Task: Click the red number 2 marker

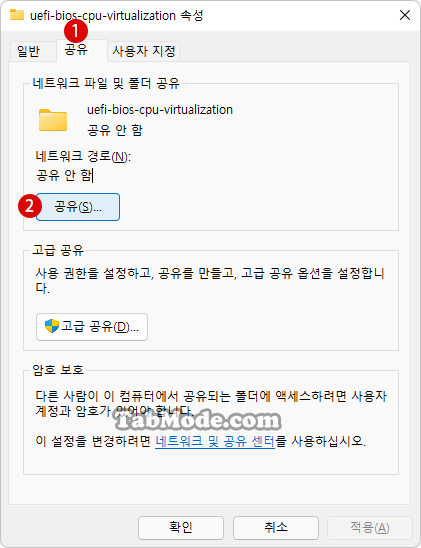Action: point(30,206)
